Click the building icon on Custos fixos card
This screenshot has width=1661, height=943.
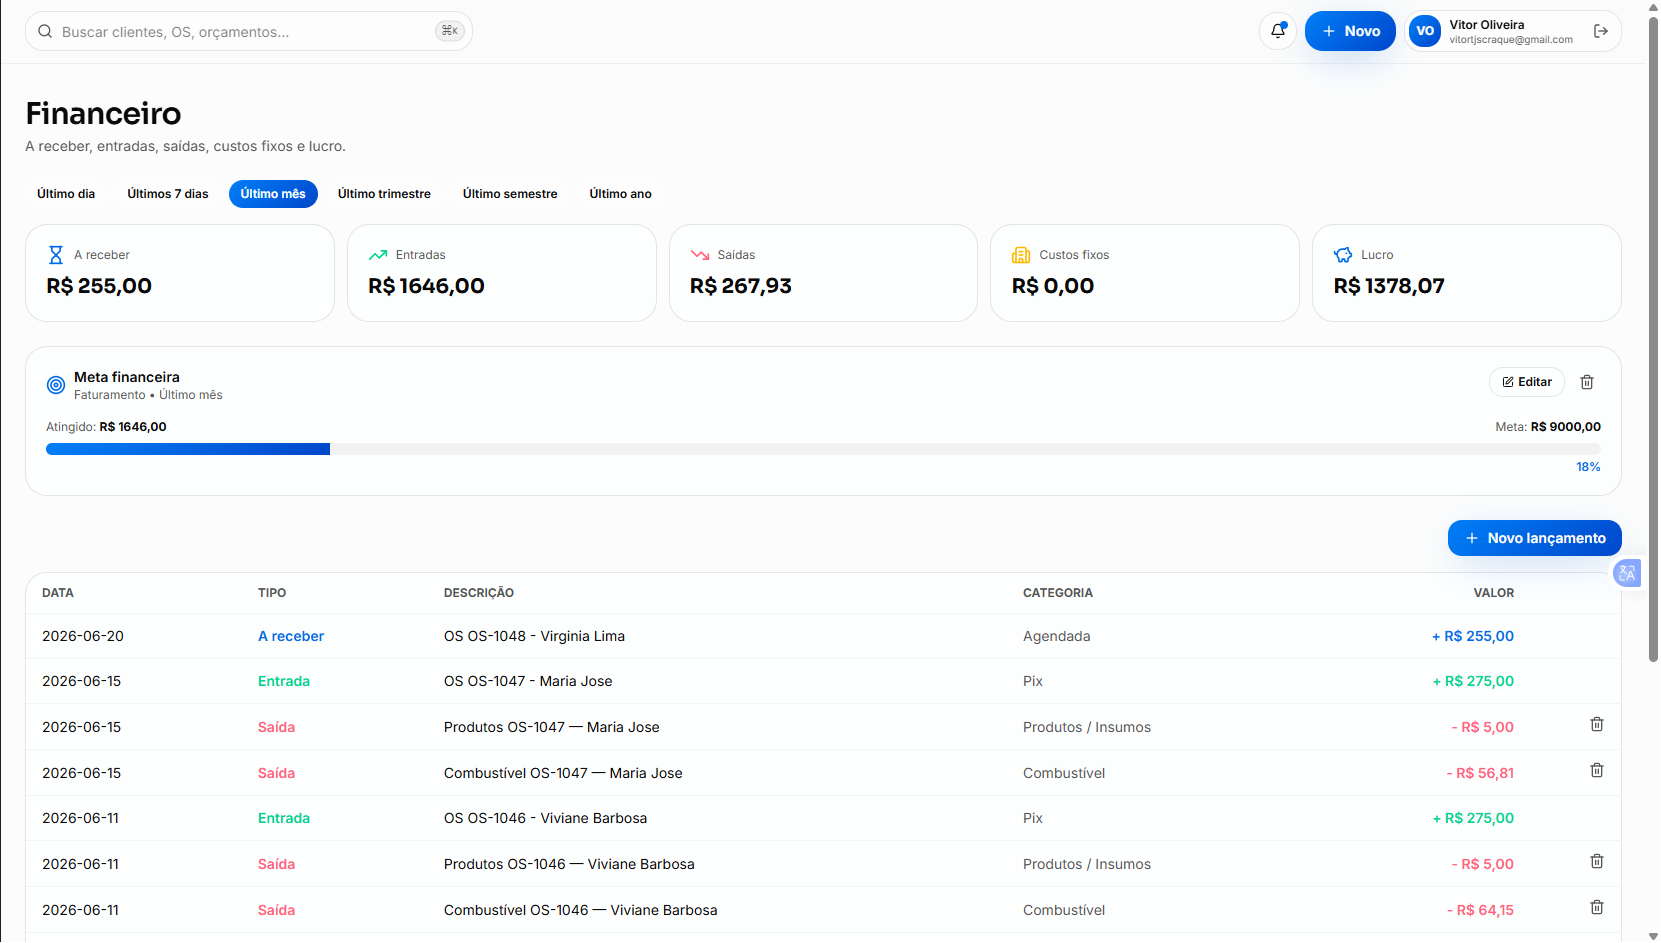point(1021,255)
